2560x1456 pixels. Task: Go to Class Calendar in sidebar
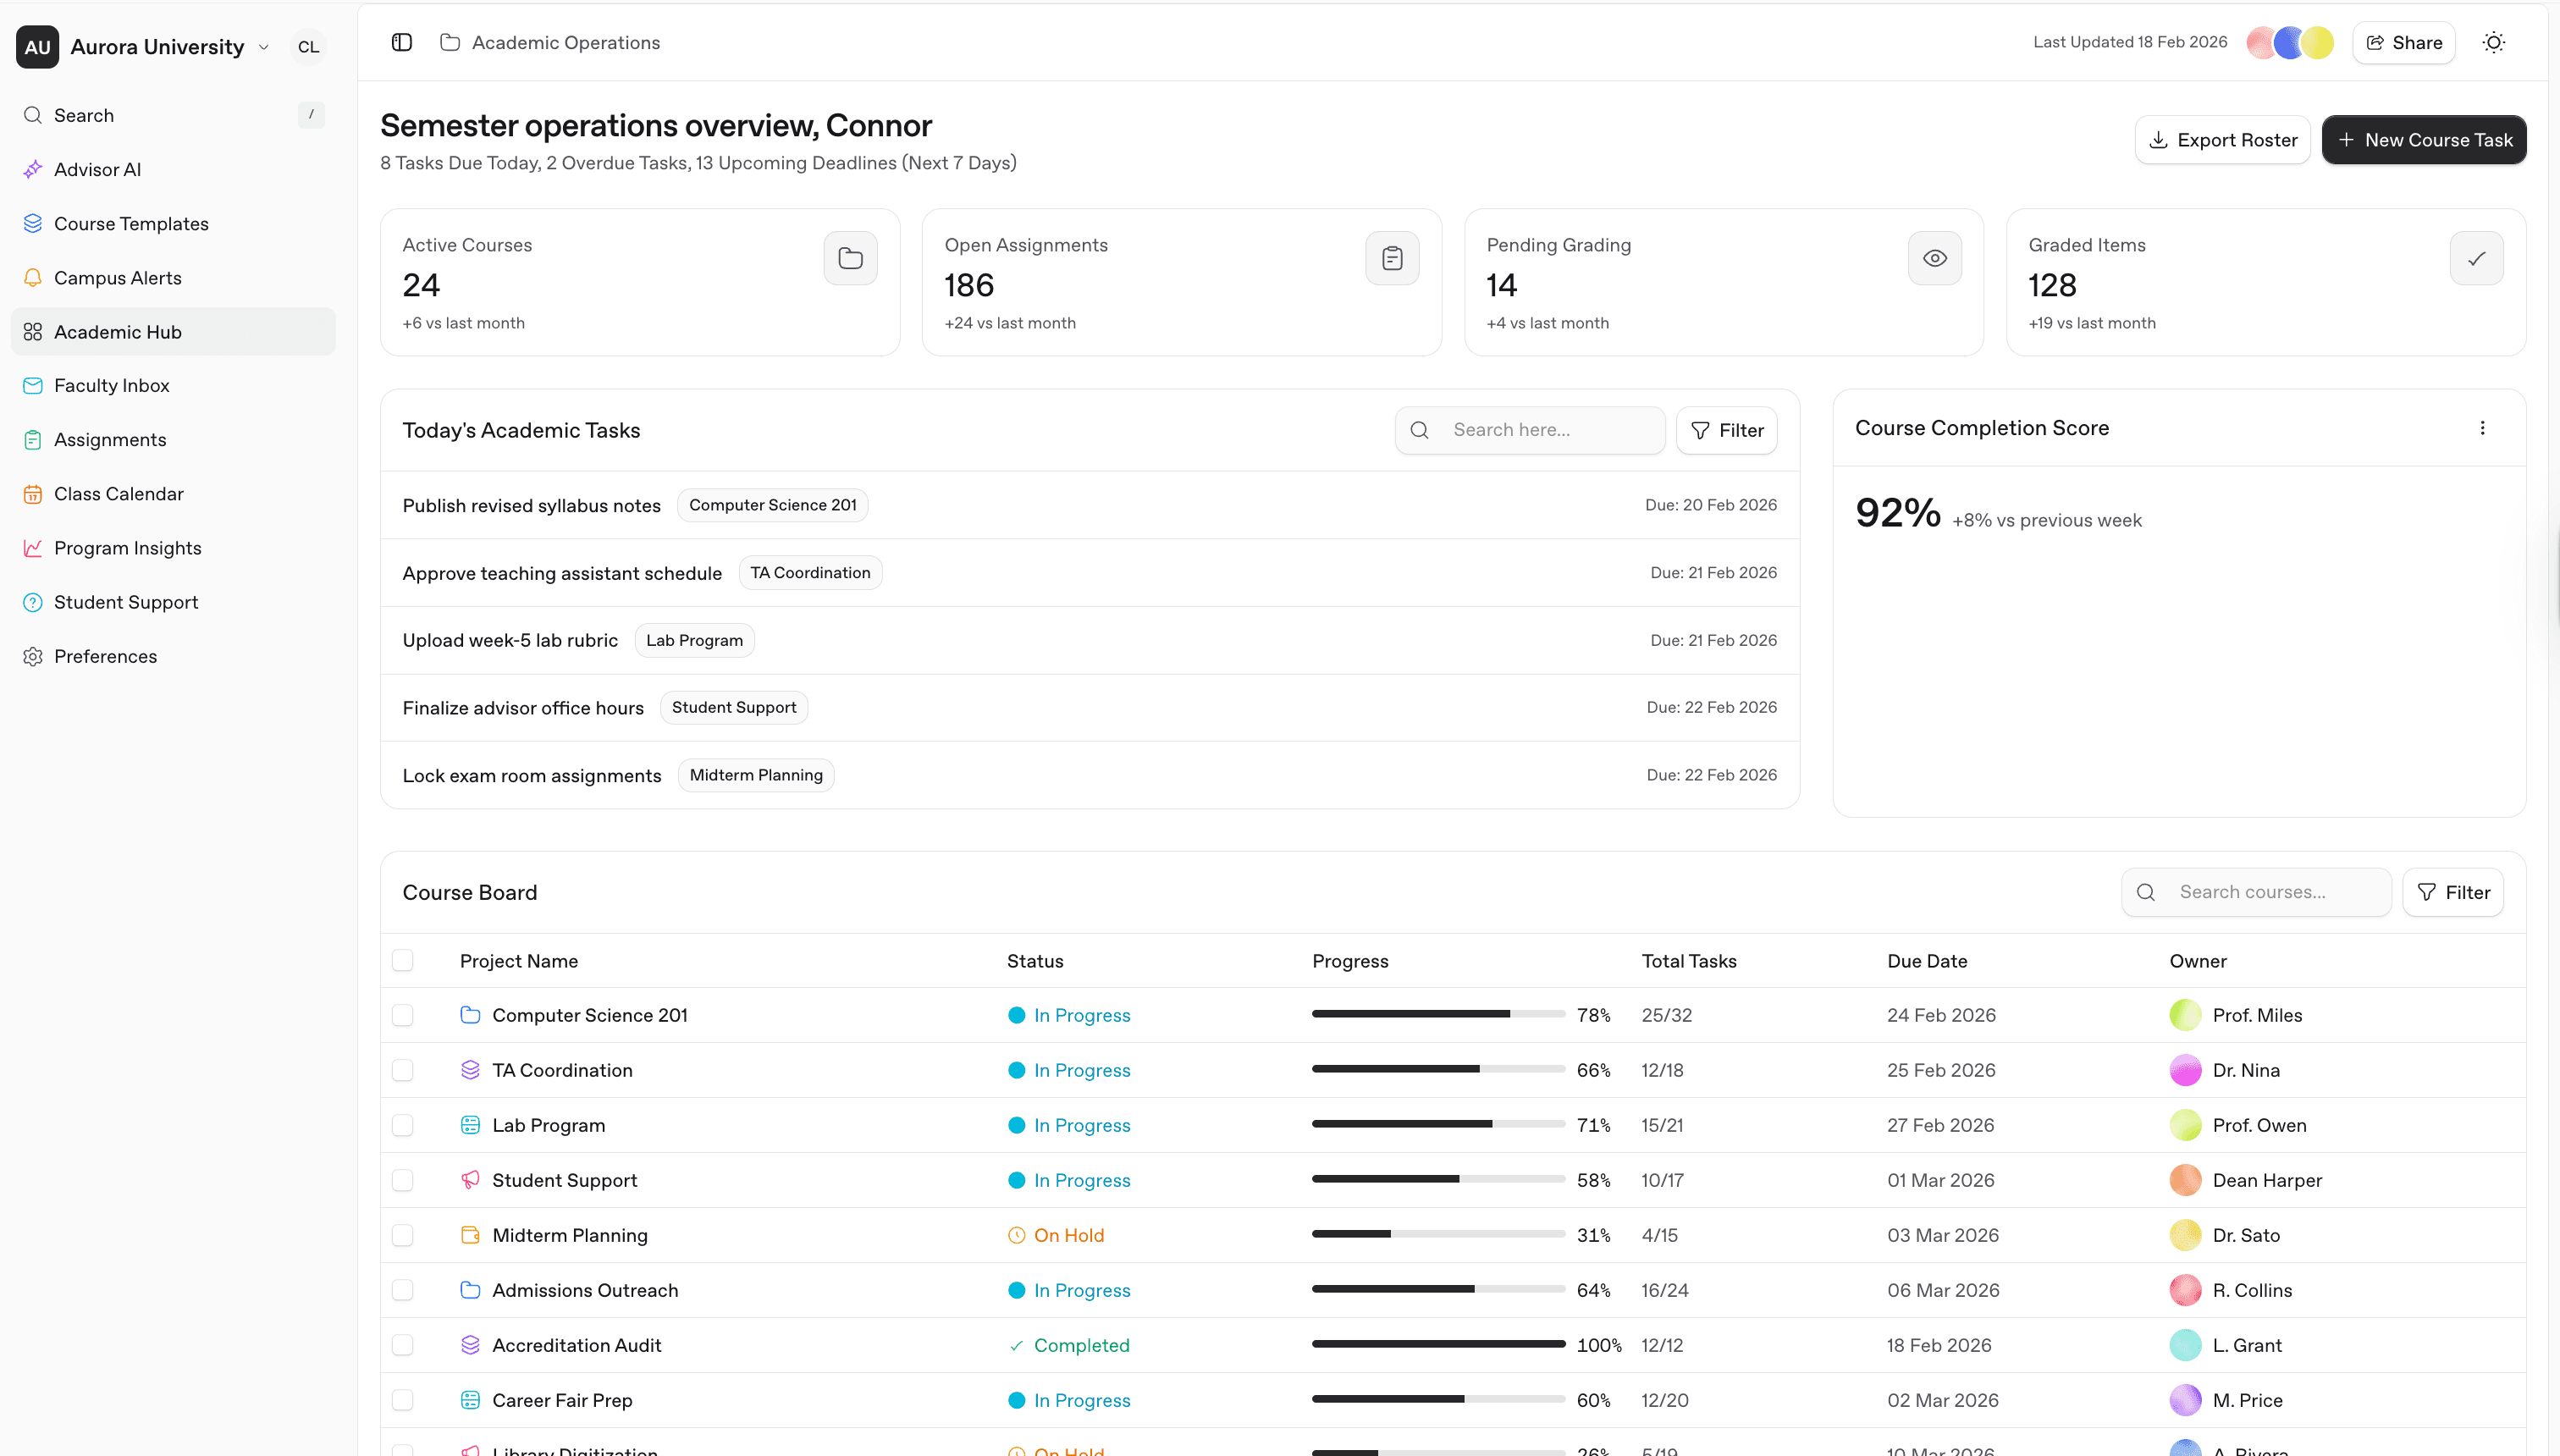[118, 494]
